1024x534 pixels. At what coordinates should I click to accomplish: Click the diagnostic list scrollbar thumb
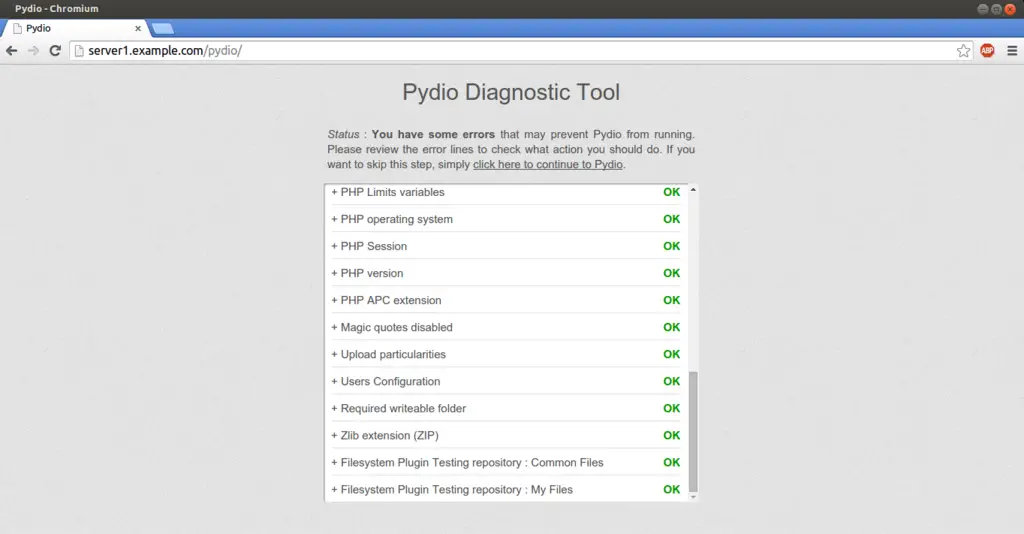pyautogui.click(x=693, y=432)
